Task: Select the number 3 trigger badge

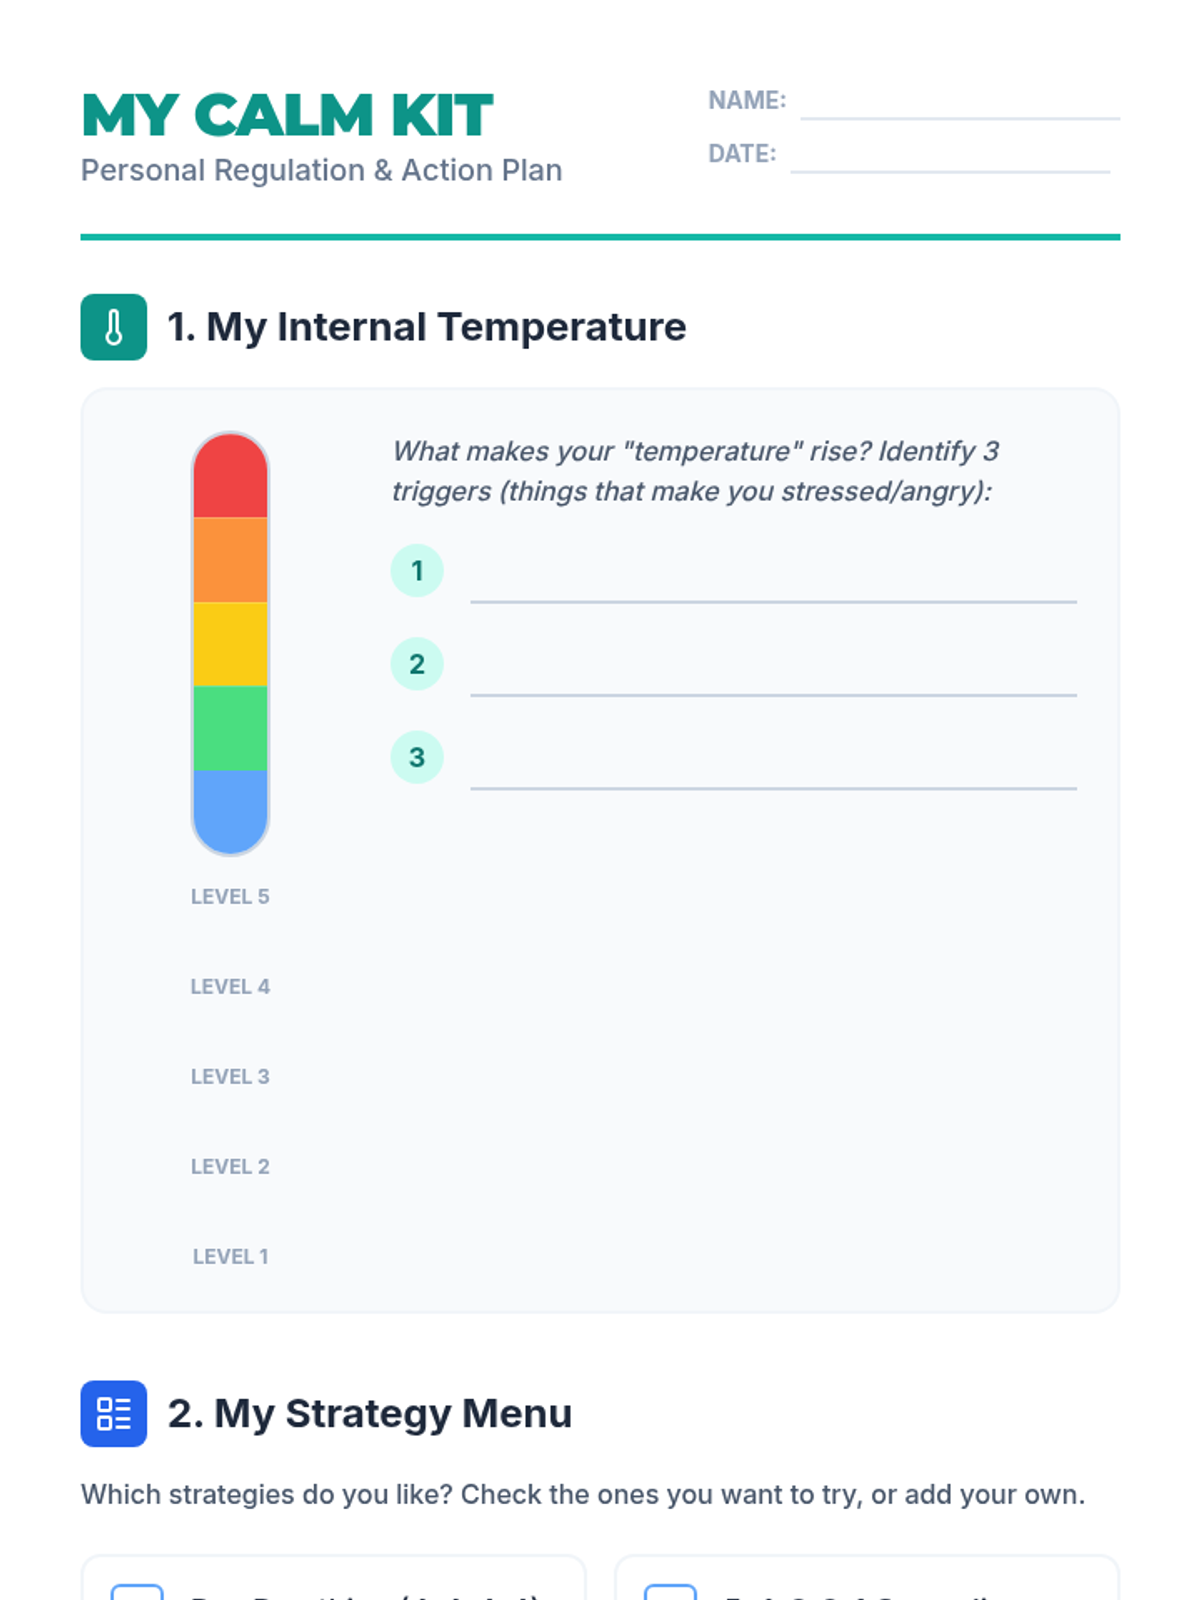Action: (x=417, y=757)
